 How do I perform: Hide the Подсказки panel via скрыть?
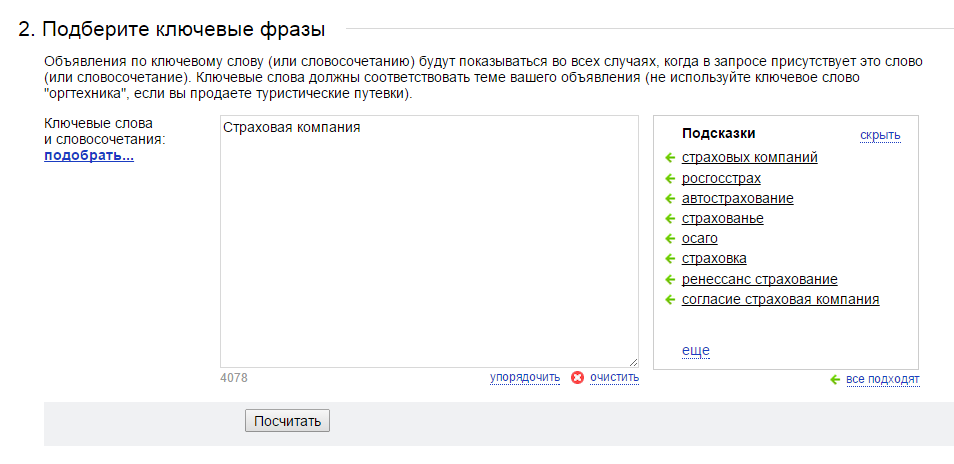point(880,135)
